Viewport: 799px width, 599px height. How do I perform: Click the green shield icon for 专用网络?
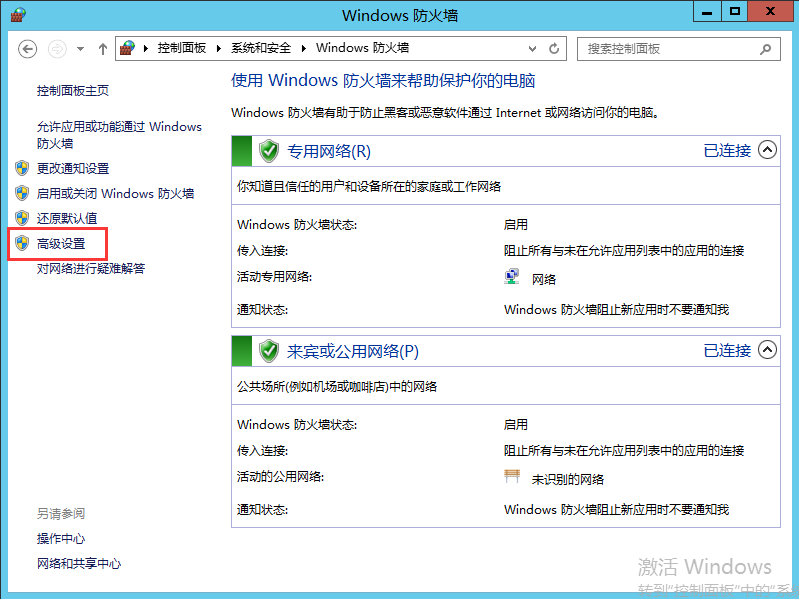coord(269,151)
